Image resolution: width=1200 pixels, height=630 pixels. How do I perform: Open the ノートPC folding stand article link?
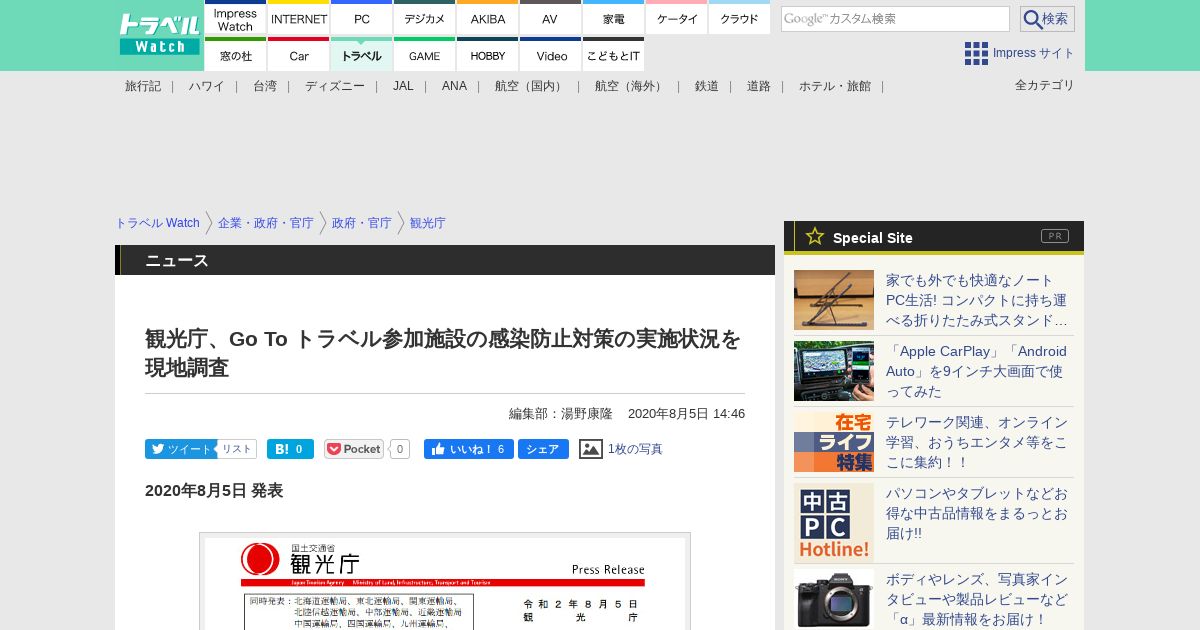tap(977, 300)
